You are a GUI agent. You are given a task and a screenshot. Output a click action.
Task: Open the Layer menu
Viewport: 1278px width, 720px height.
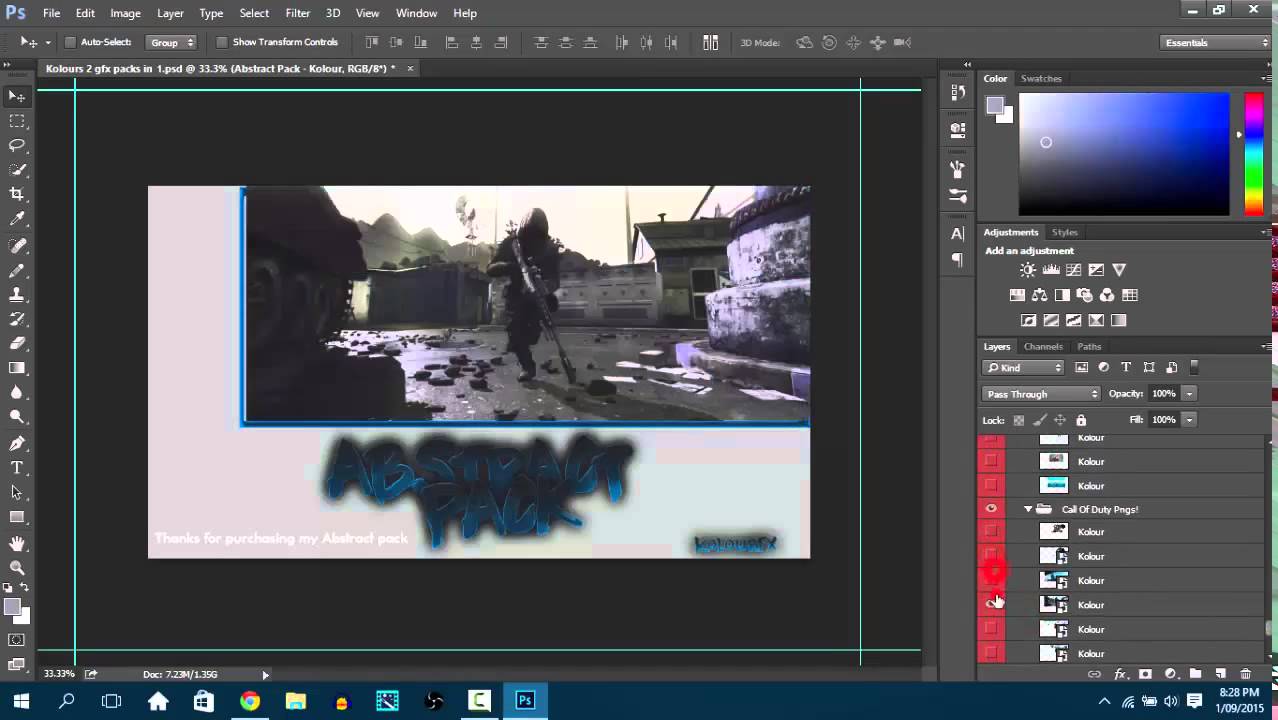pos(170,13)
